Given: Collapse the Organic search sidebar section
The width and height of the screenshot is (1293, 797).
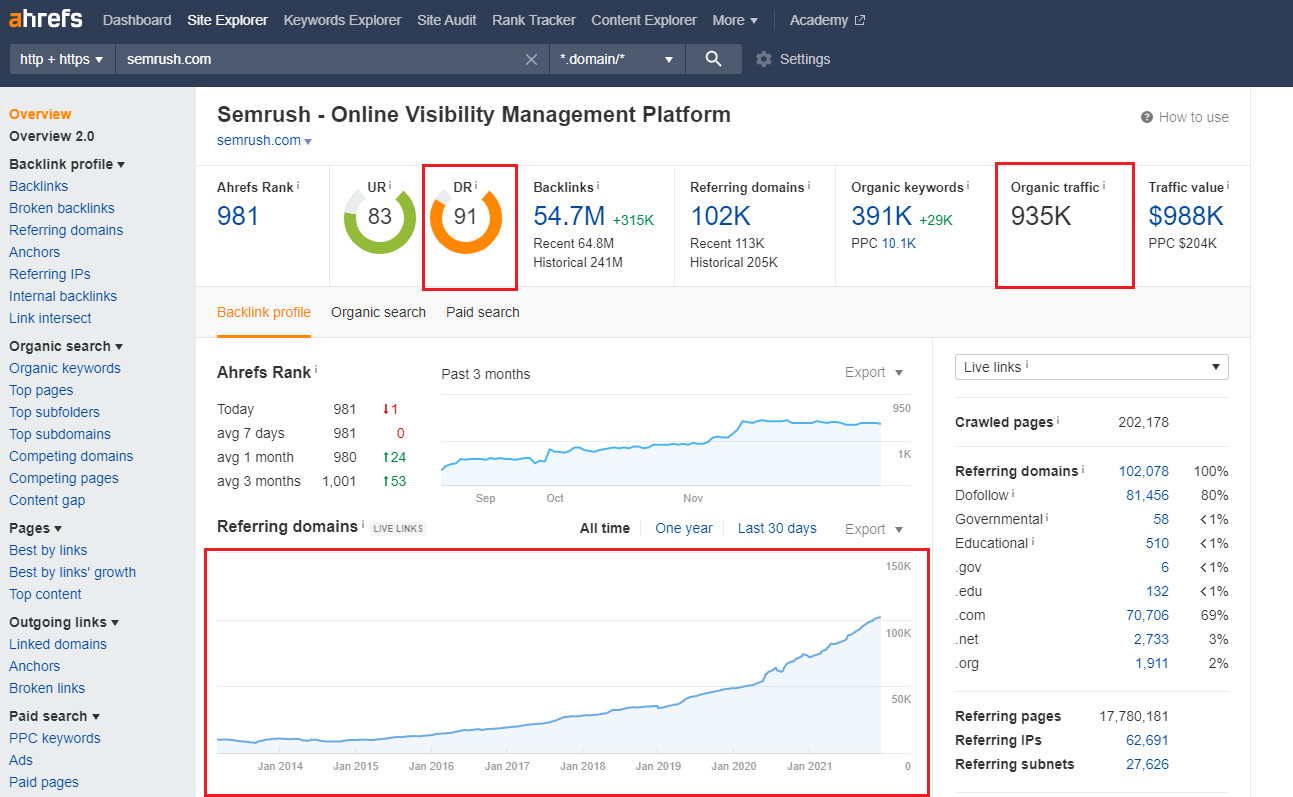Looking at the screenshot, I should coord(66,346).
